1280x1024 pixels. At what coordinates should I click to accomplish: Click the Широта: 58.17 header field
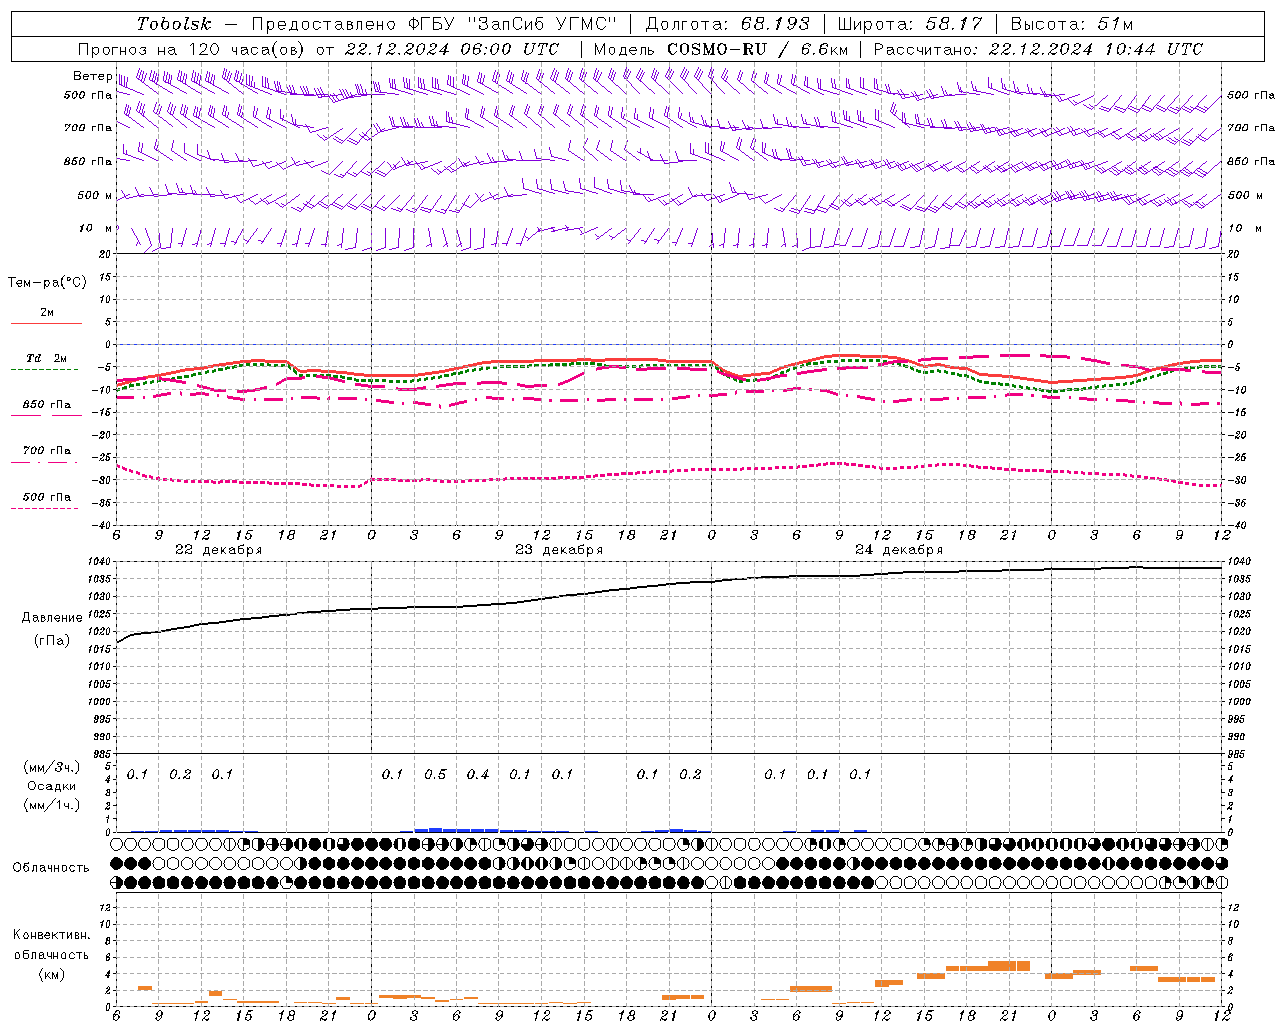click(x=910, y=24)
